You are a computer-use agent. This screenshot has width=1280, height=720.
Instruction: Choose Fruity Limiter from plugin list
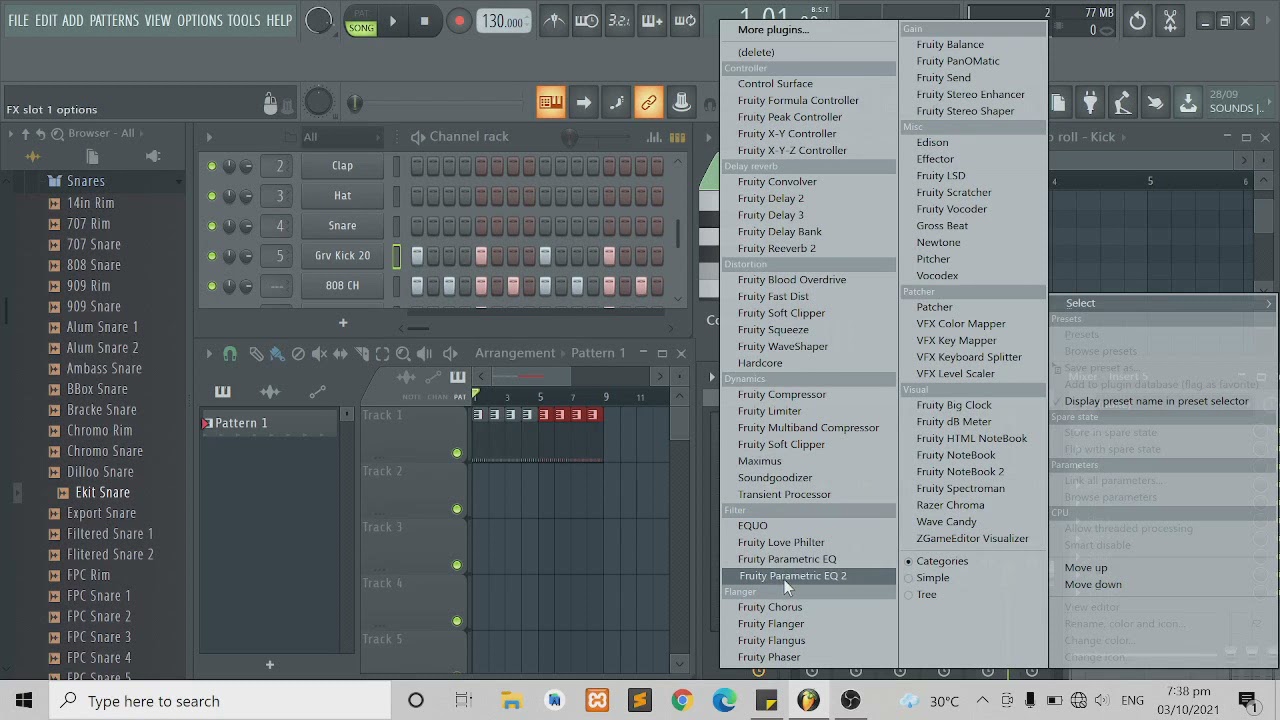[x=769, y=411]
